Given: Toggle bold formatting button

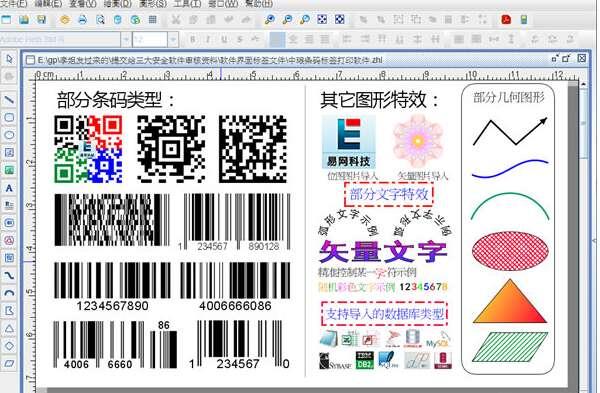Looking at the screenshot, I should click(192, 39).
